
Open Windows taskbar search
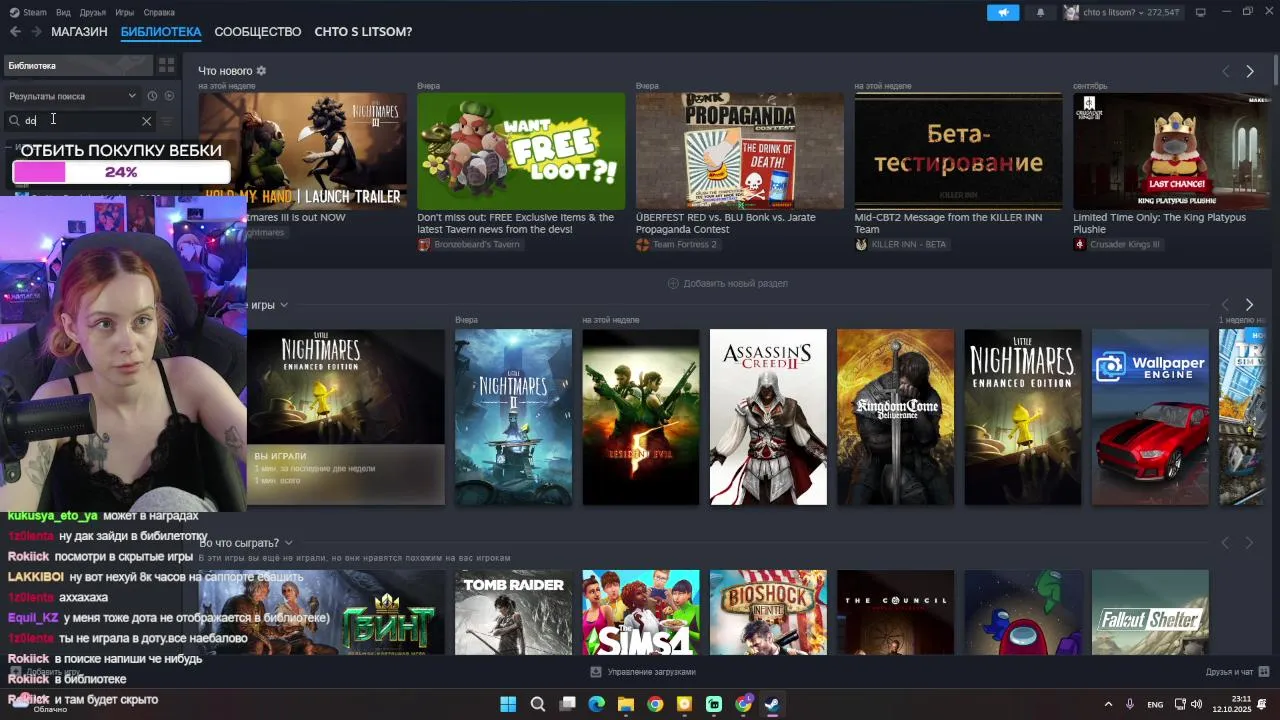[538, 704]
